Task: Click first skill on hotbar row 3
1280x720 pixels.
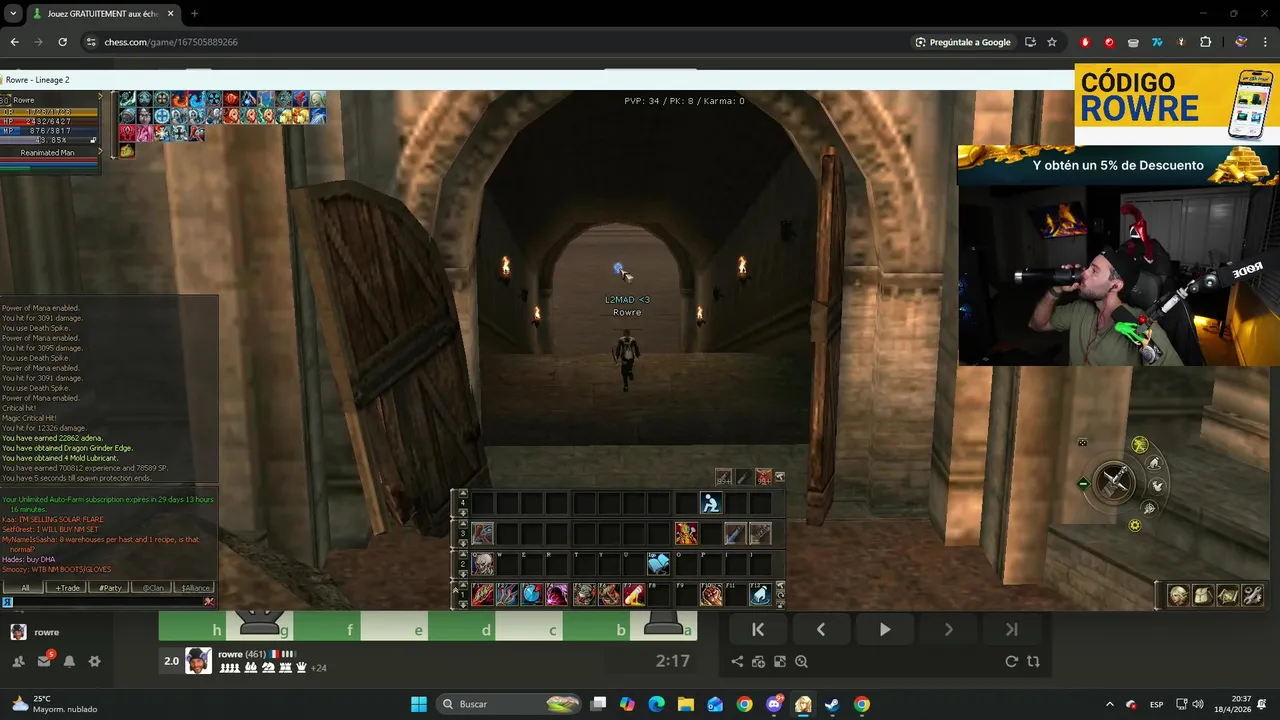Action: (483, 534)
